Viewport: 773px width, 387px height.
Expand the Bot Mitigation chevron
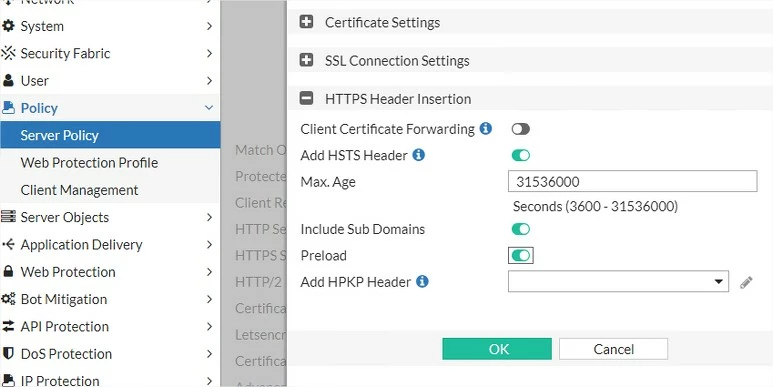click(209, 299)
